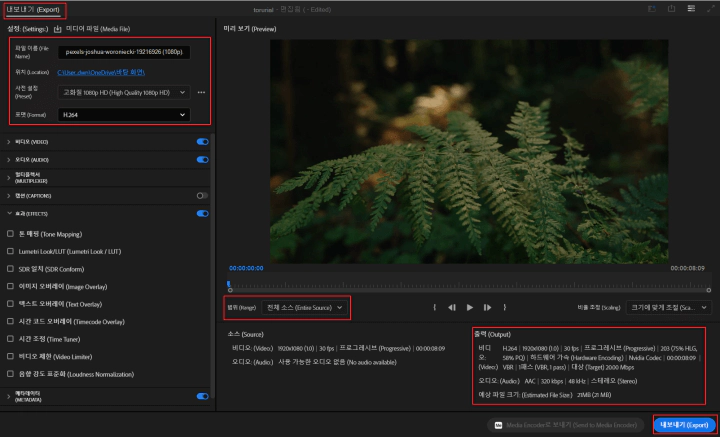Click the Out point handle under timeline
Screen dimensions: 720x437
pos(709,290)
